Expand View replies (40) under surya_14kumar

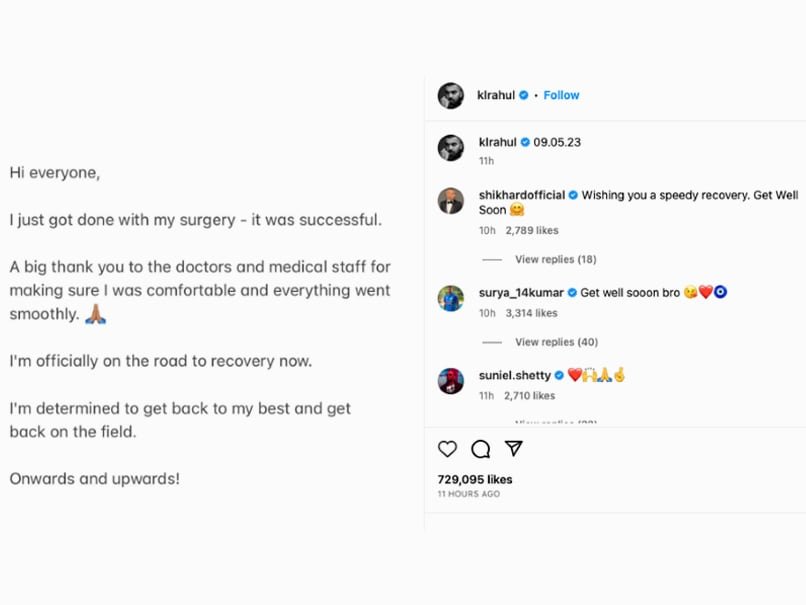555,342
